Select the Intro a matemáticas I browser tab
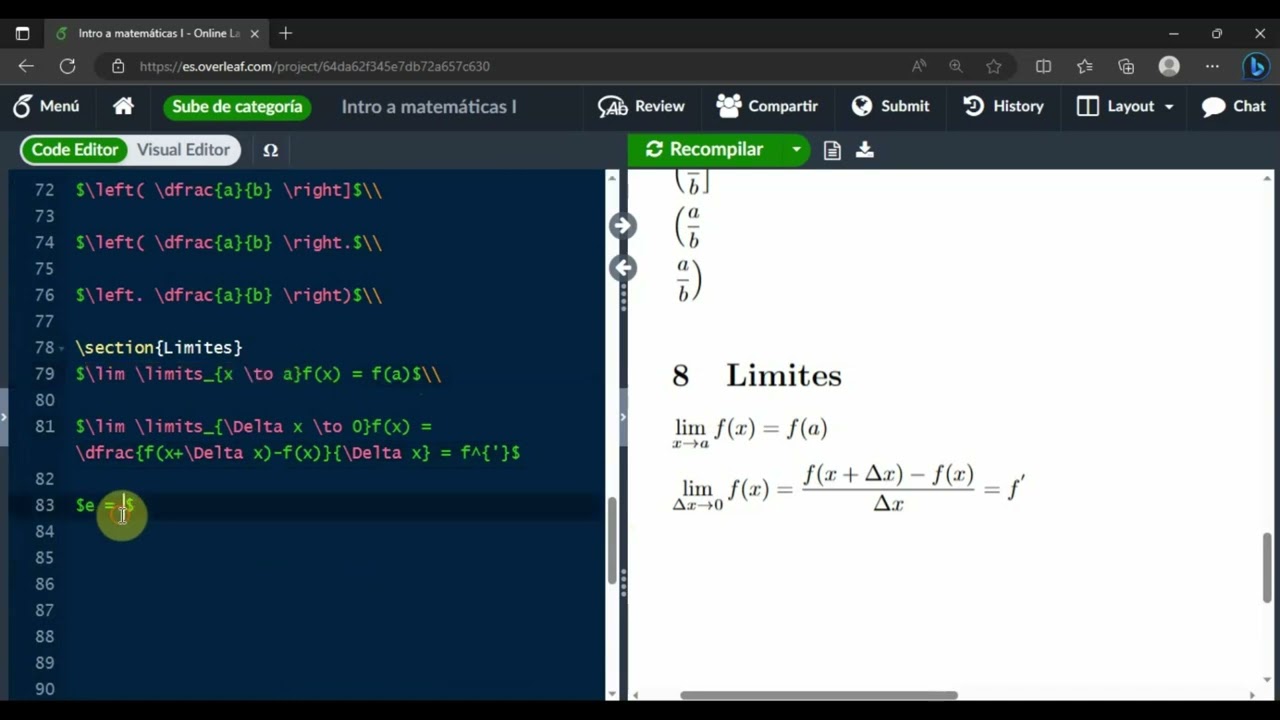The image size is (1280, 720). [x=158, y=33]
